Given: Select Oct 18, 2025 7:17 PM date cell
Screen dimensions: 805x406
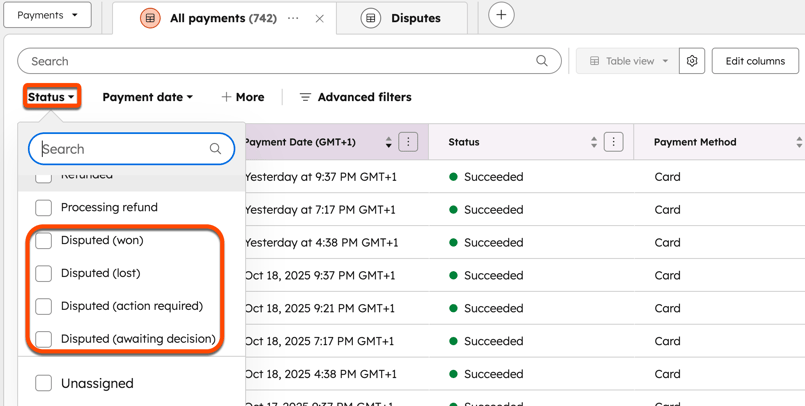Looking at the screenshot, I should (x=319, y=341).
